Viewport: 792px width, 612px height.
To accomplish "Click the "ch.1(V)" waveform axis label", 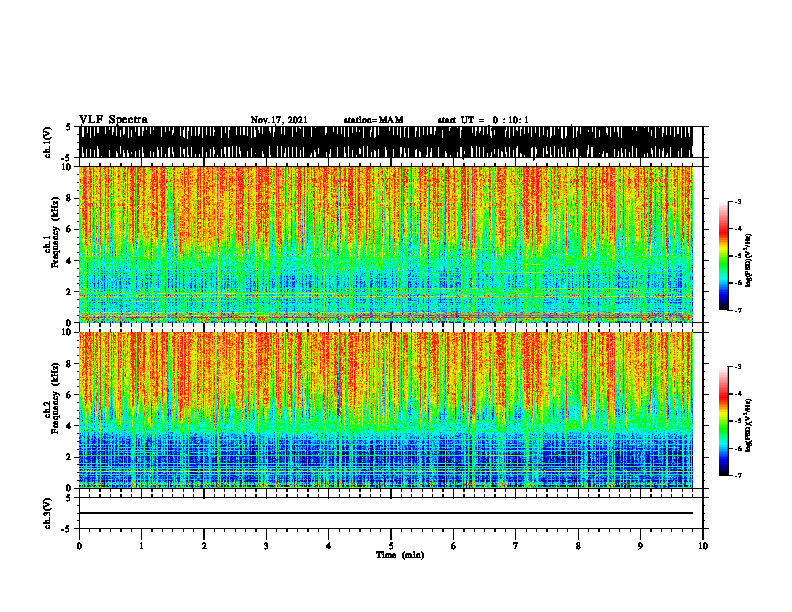I will [48, 142].
